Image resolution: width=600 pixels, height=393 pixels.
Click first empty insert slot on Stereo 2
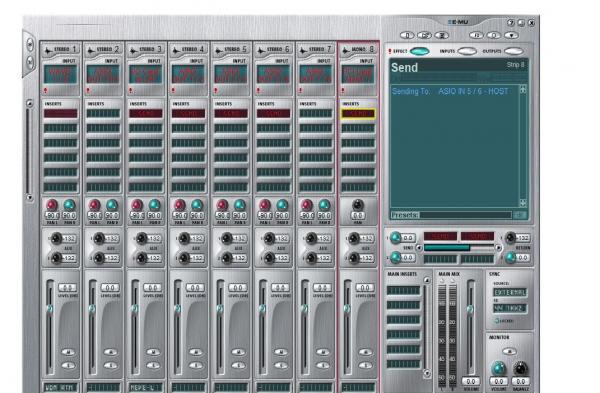tap(103, 114)
